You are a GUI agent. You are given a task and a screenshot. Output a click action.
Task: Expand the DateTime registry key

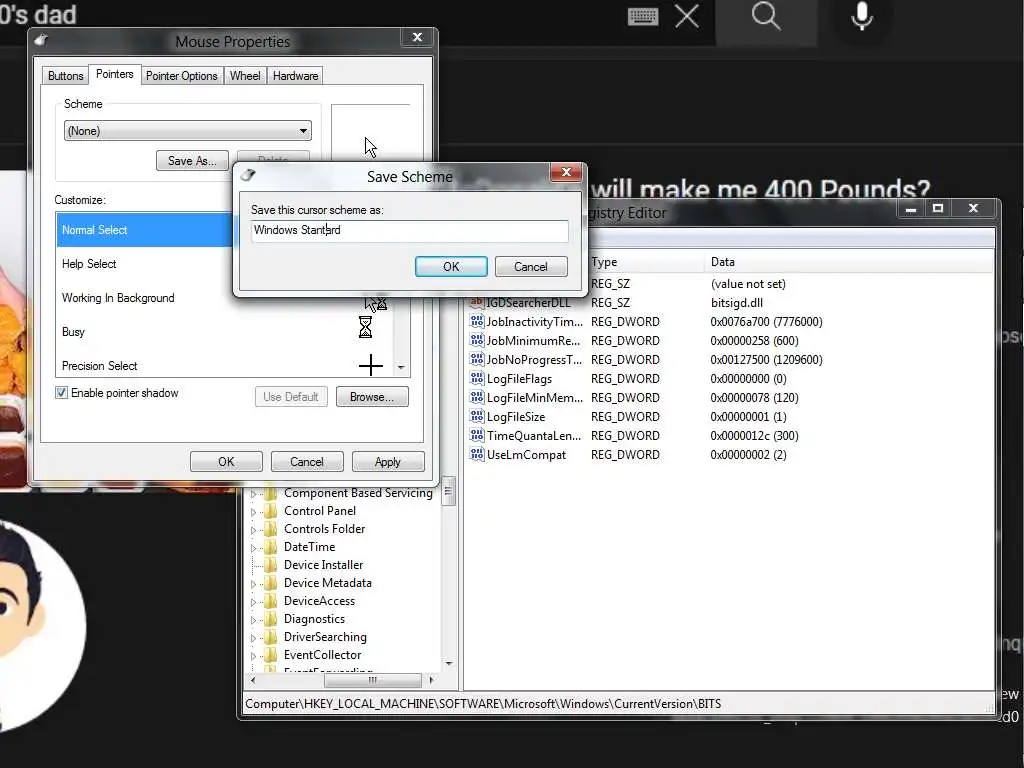(254, 548)
